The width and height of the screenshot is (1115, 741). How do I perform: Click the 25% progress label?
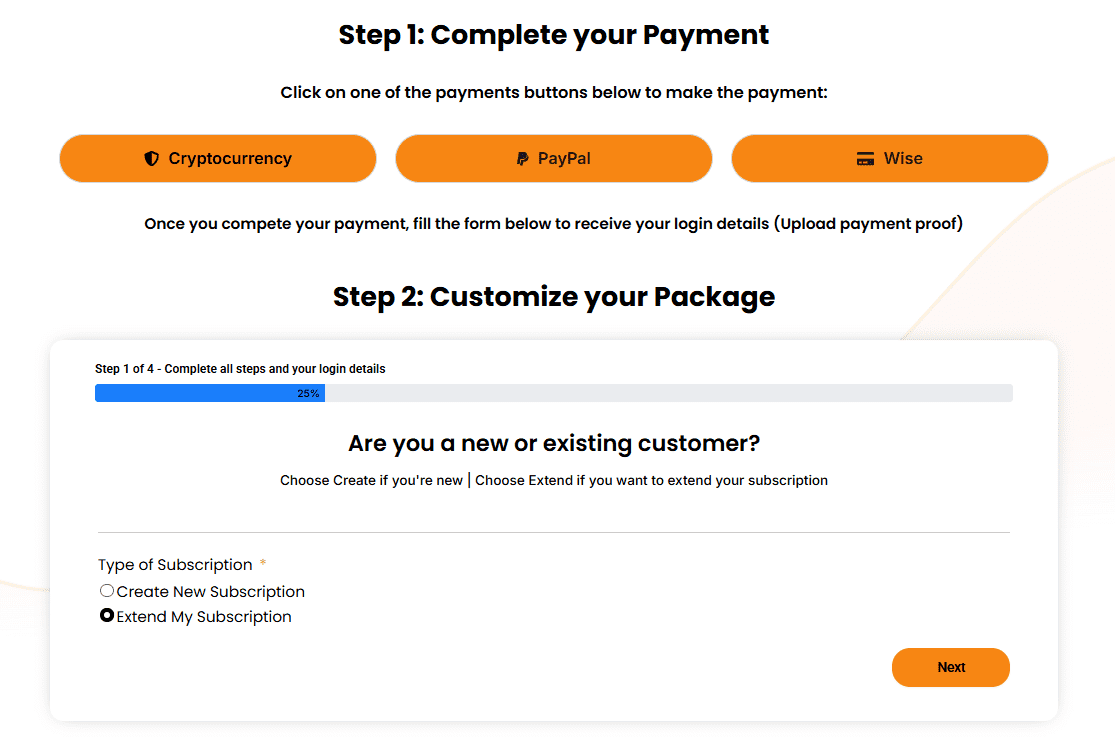point(308,394)
